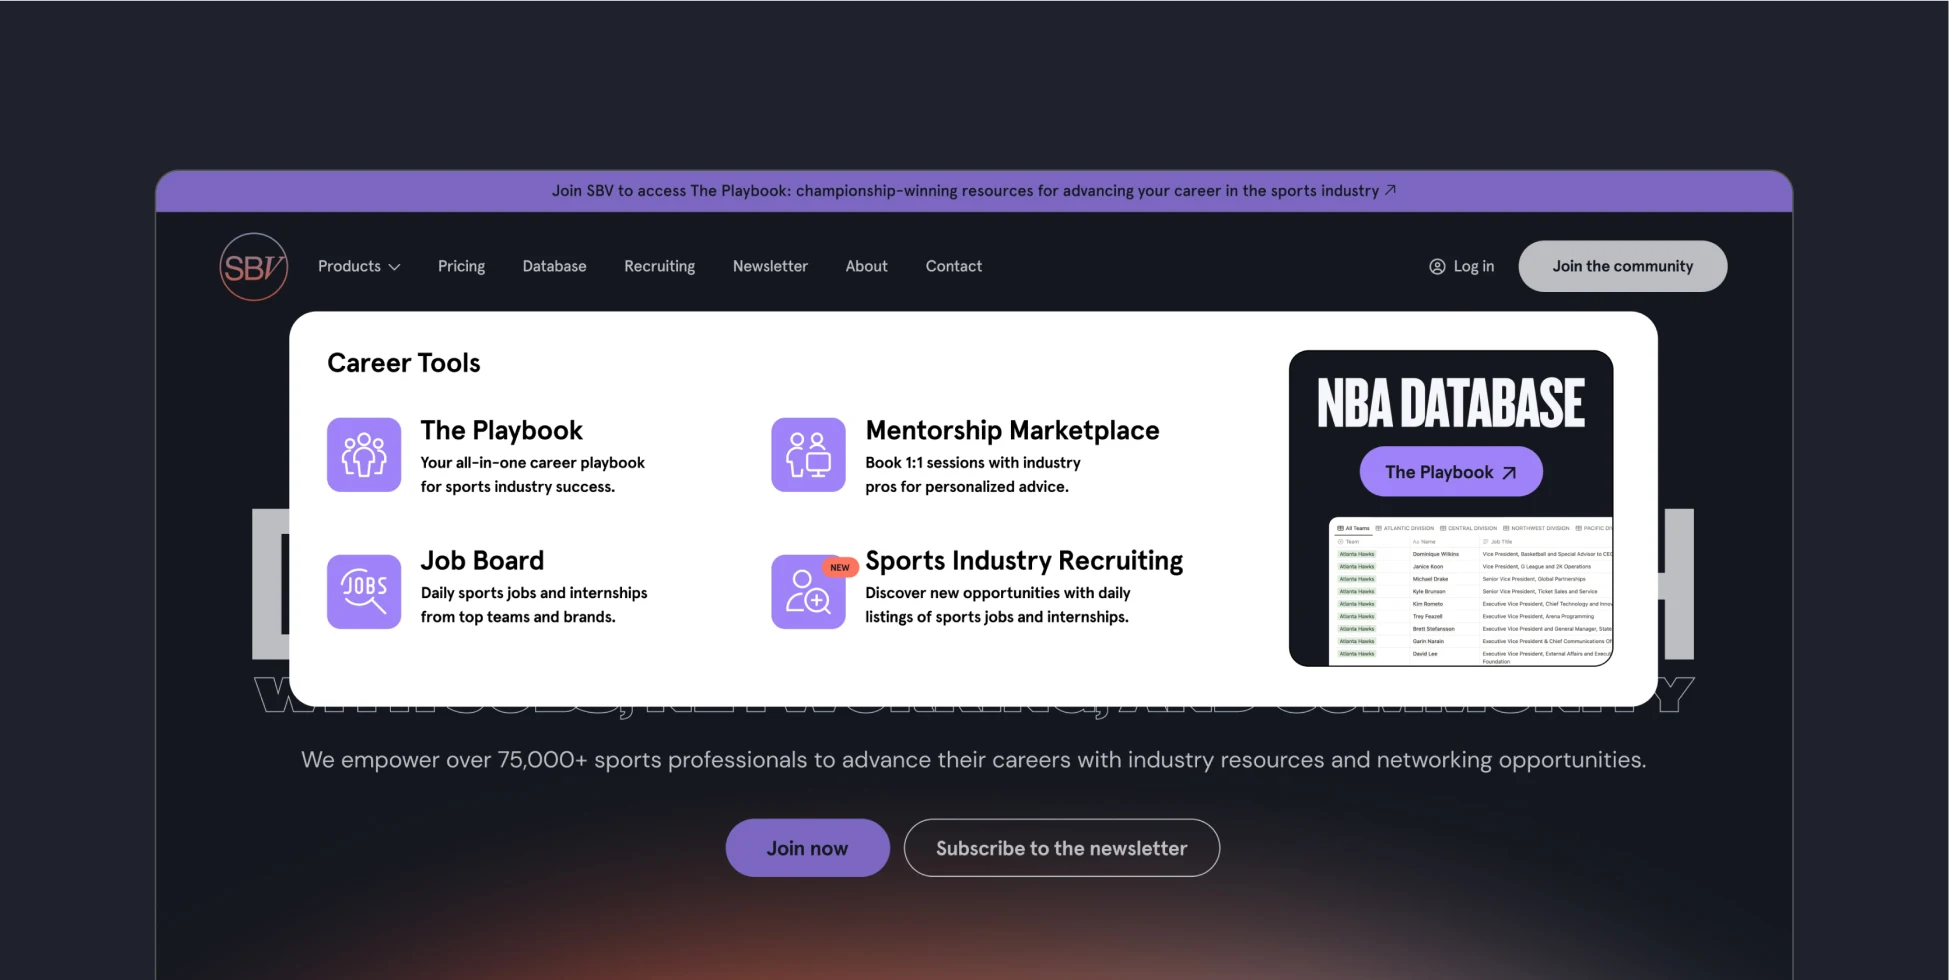Click the arrow icon in top banner
The width and height of the screenshot is (1949, 980).
tap(1390, 190)
